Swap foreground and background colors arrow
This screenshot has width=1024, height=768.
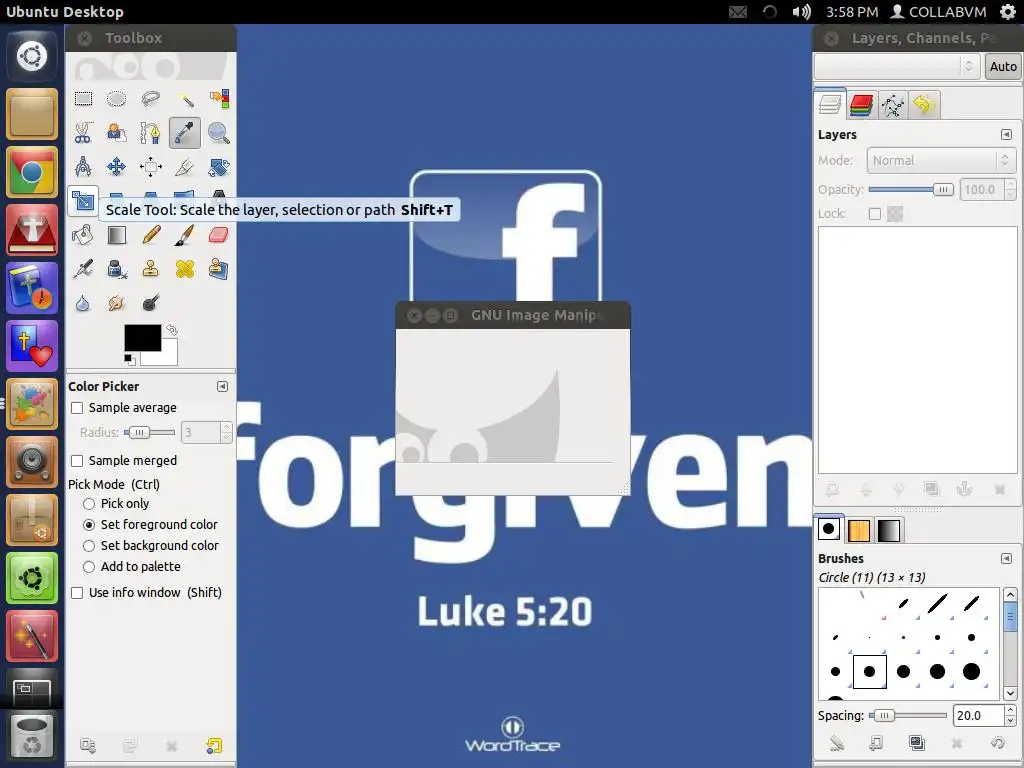coord(172,330)
